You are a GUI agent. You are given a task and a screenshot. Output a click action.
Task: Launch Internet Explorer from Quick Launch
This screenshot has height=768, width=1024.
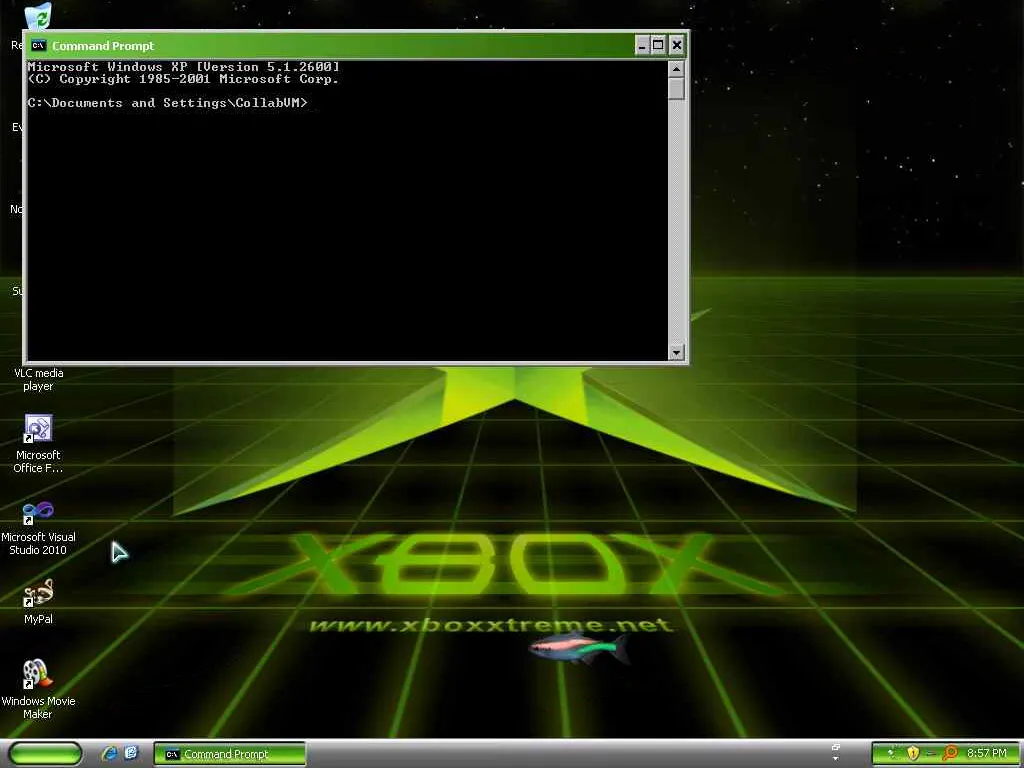pyautogui.click(x=109, y=754)
